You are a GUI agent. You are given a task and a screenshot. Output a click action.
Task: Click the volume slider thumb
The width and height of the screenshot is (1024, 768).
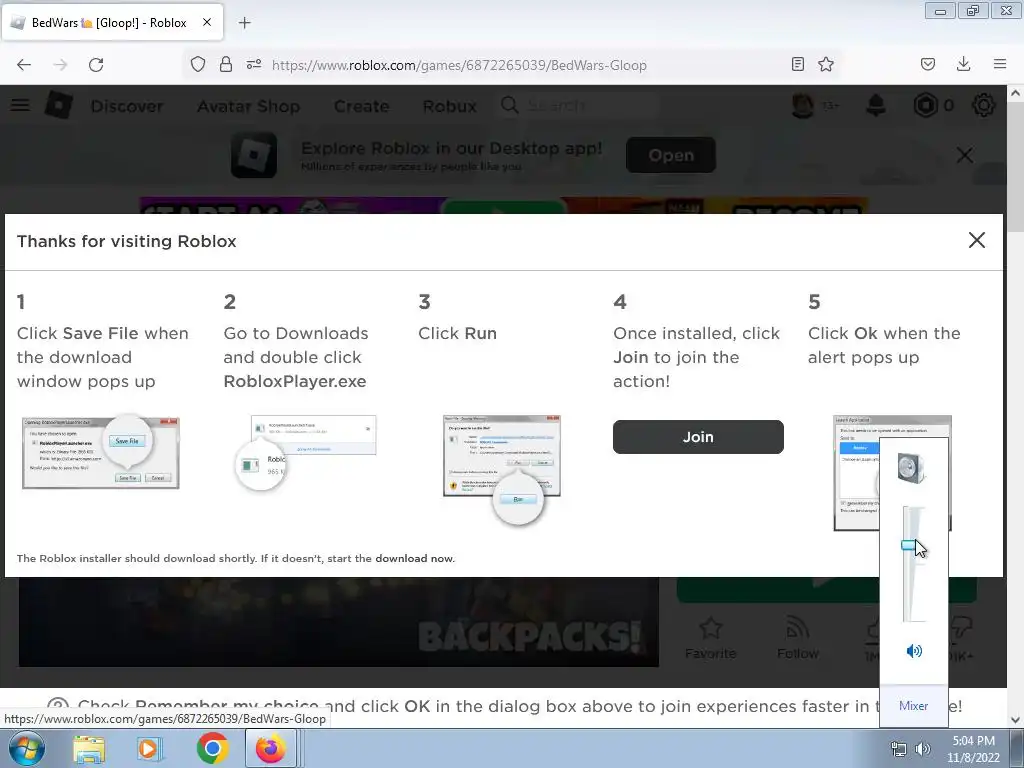(x=909, y=545)
